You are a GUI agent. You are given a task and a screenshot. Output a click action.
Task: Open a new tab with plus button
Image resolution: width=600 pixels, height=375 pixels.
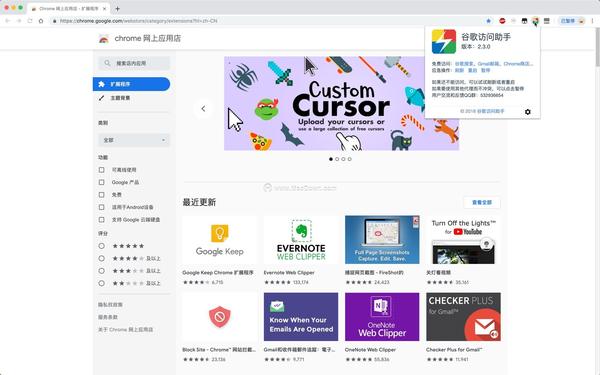[117, 8]
